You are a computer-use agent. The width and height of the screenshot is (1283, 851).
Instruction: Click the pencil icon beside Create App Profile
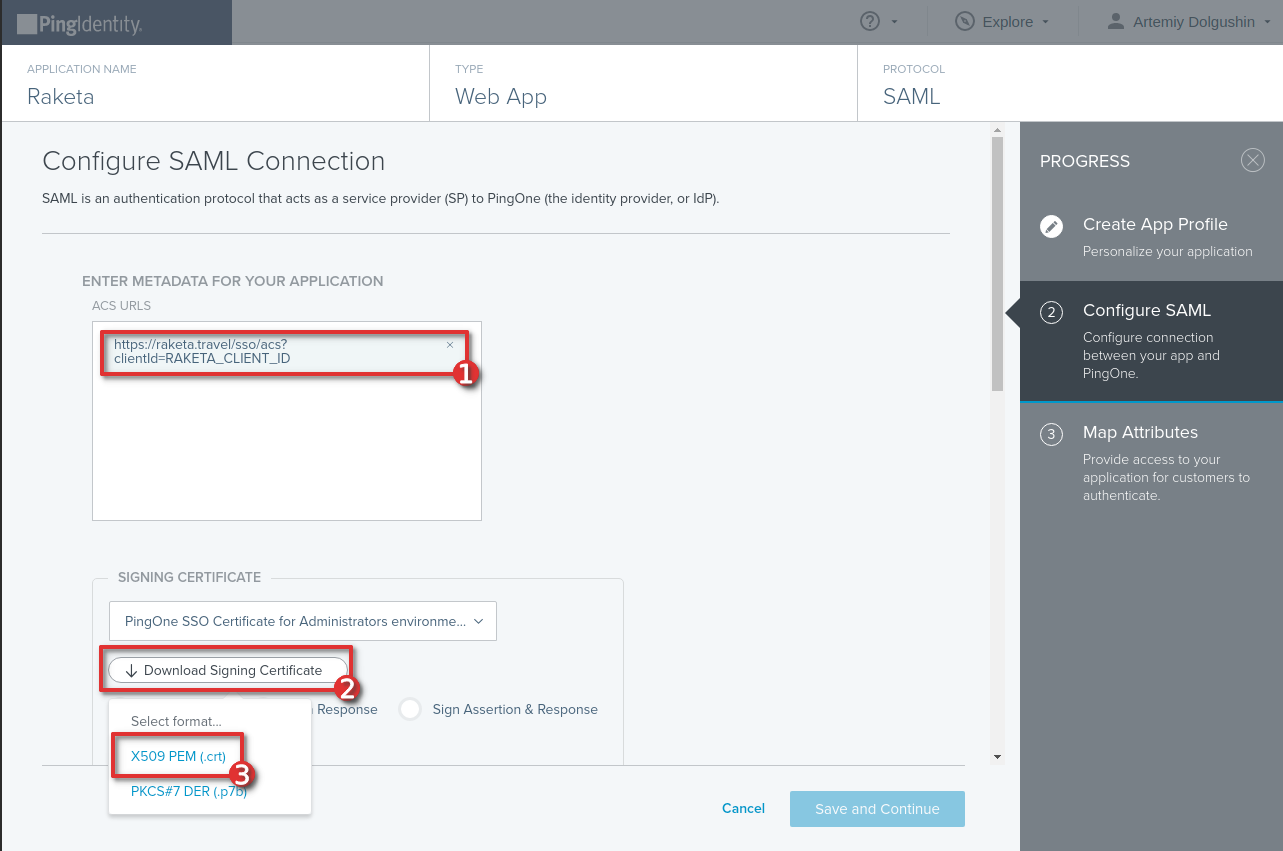(1051, 226)
